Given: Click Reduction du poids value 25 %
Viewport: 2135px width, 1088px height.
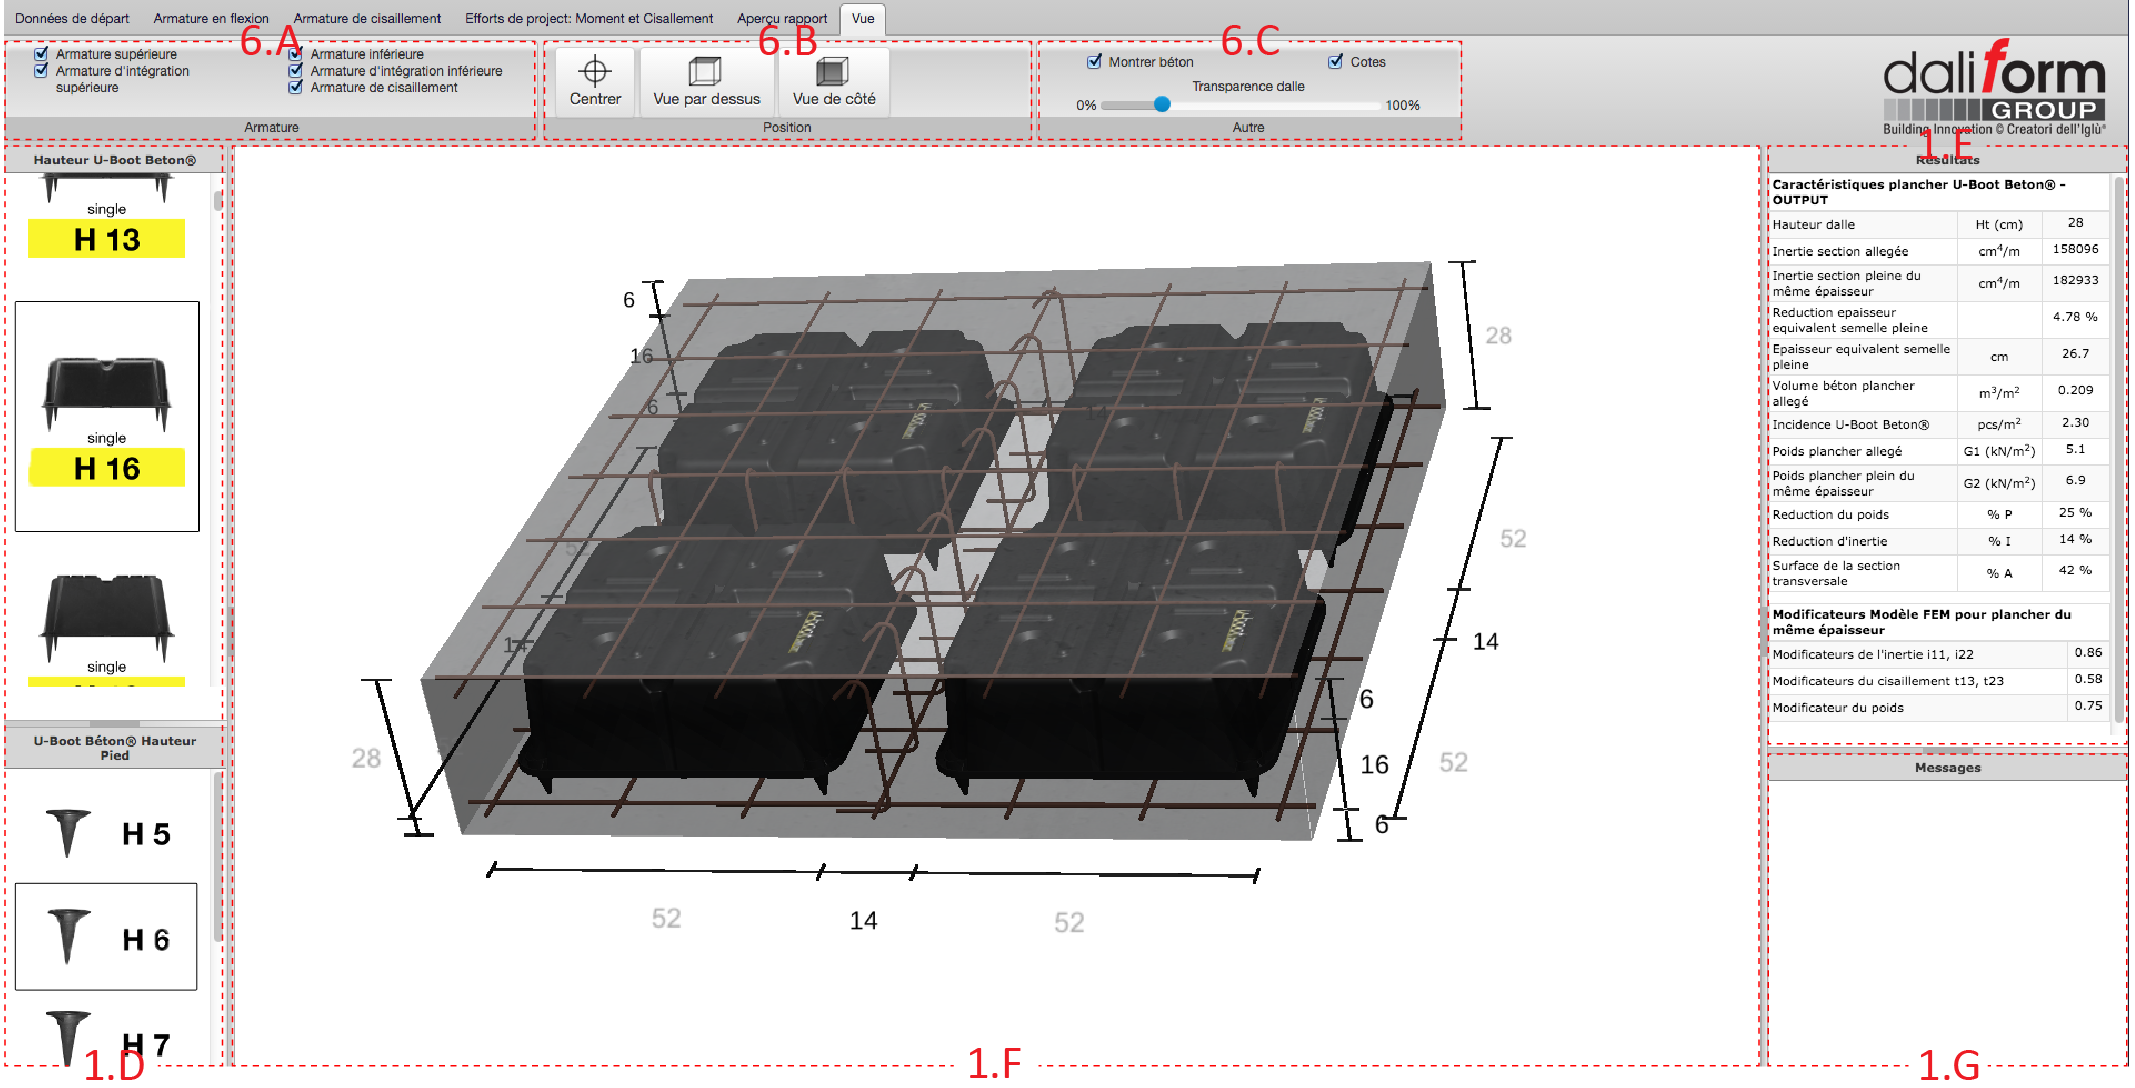Looking at the screenshot, I should coord(2076,512).
